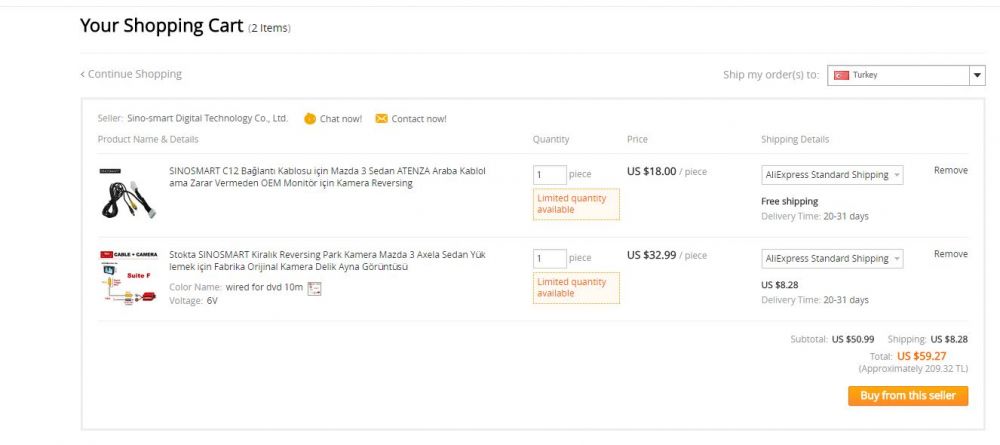Open Contact now link
The width and height of the screenshot is (1000, 445).
tap(419, 119)
